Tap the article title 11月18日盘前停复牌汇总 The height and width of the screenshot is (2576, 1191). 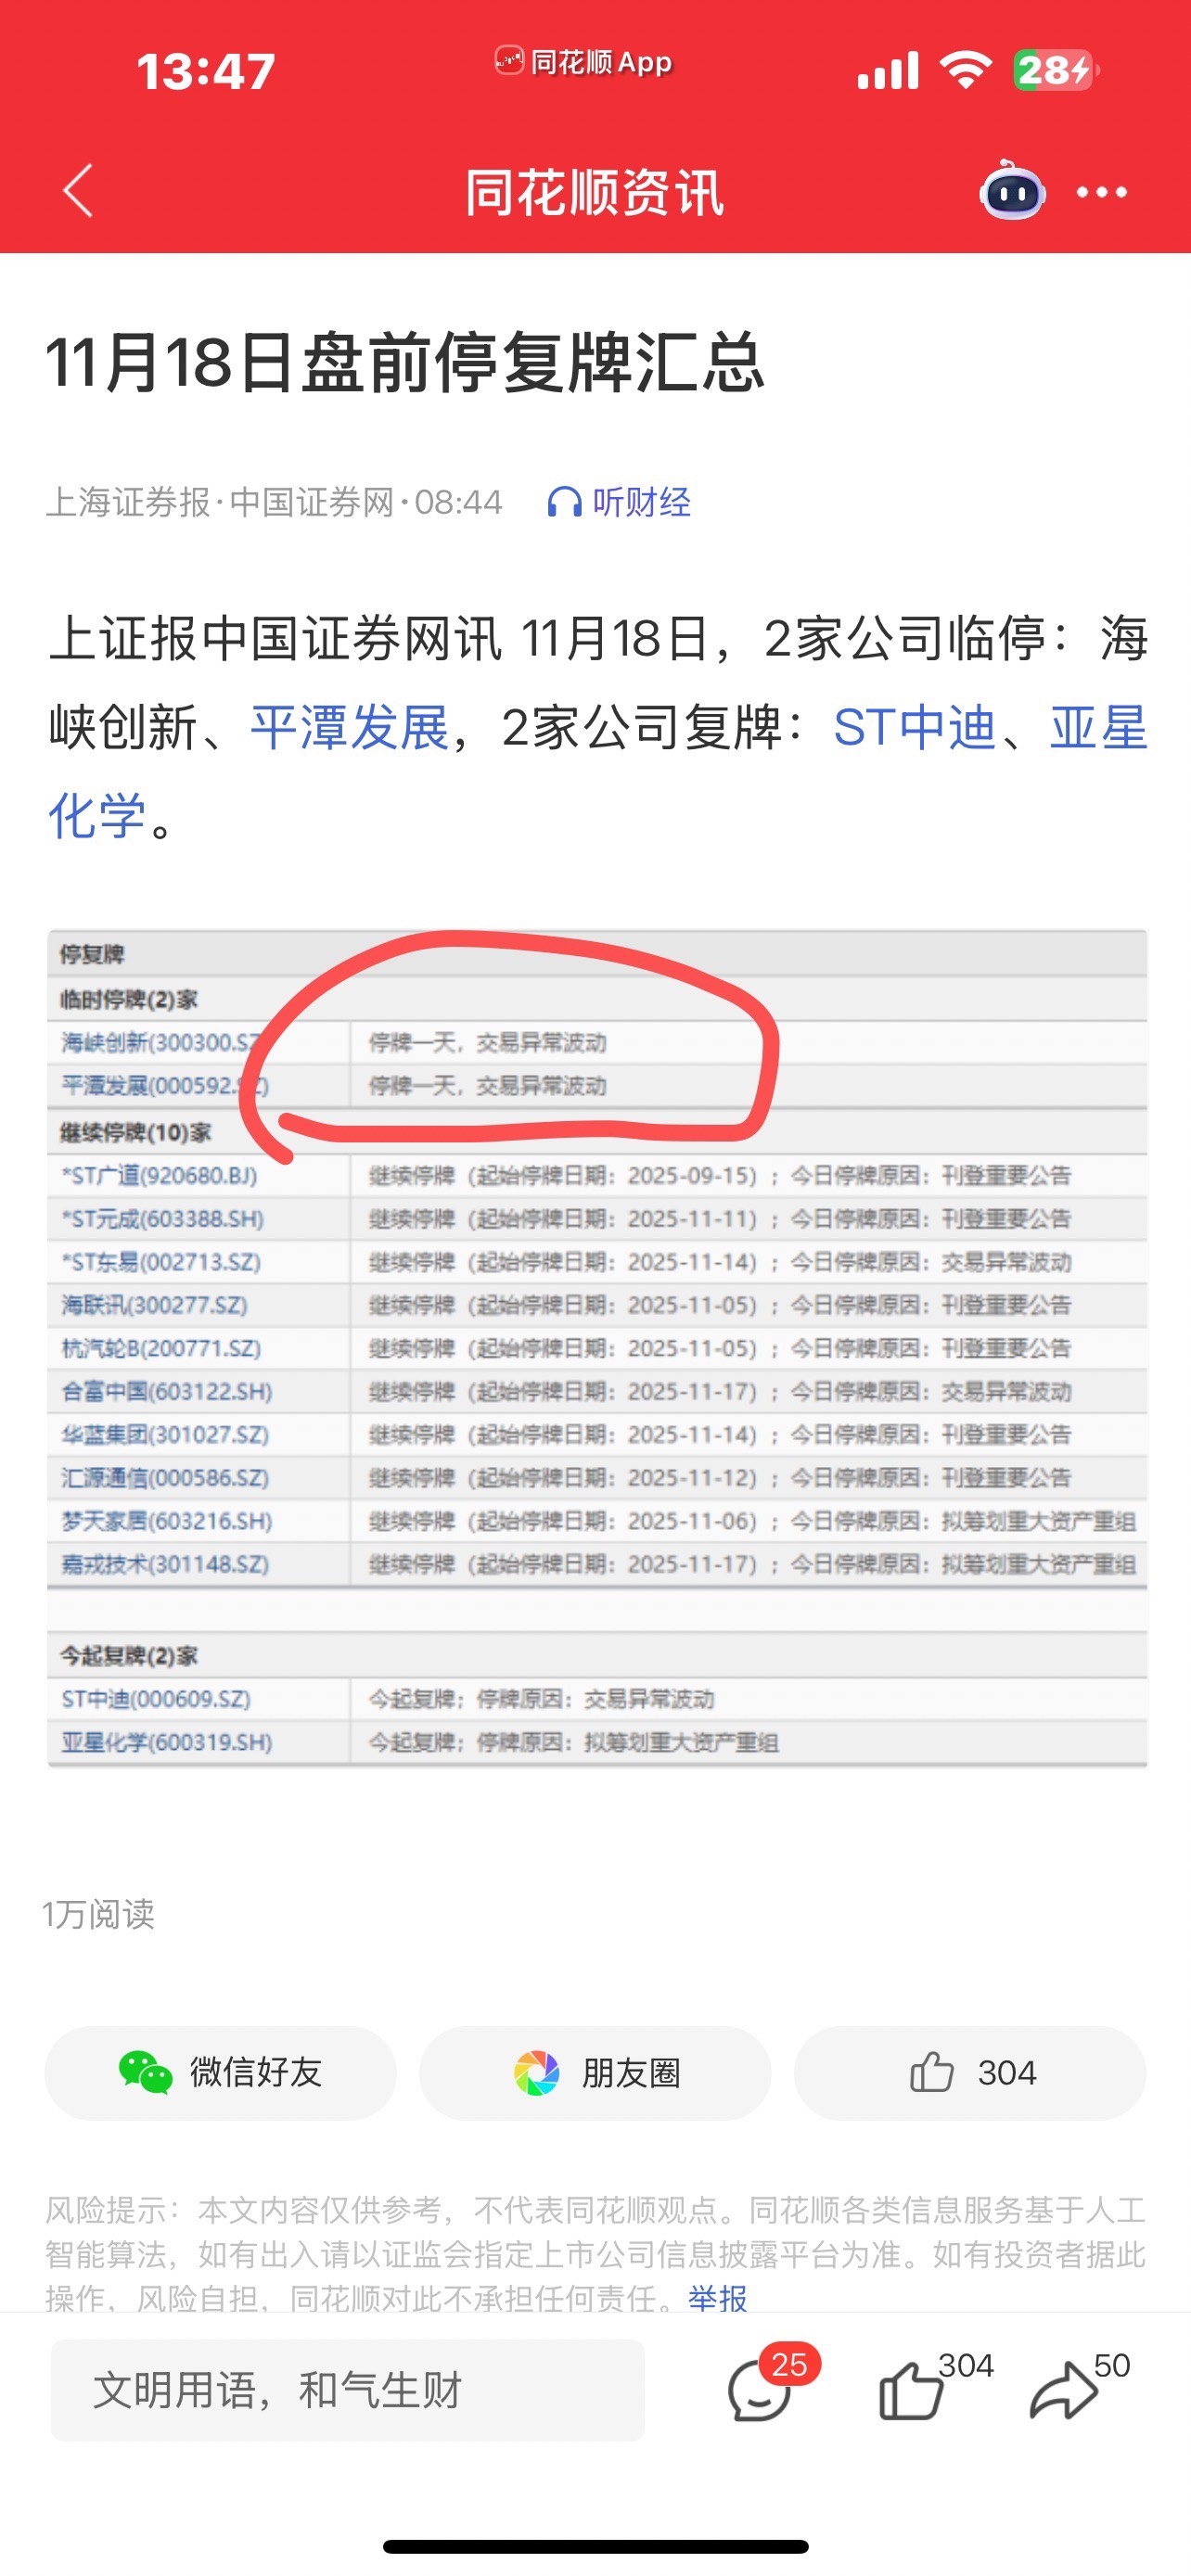pyautogui.click(x=405, y=362)
